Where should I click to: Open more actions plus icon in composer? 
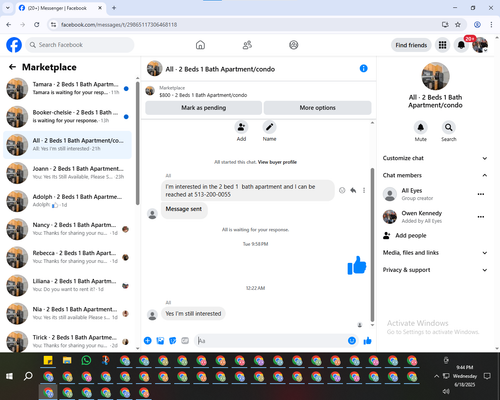148,341
